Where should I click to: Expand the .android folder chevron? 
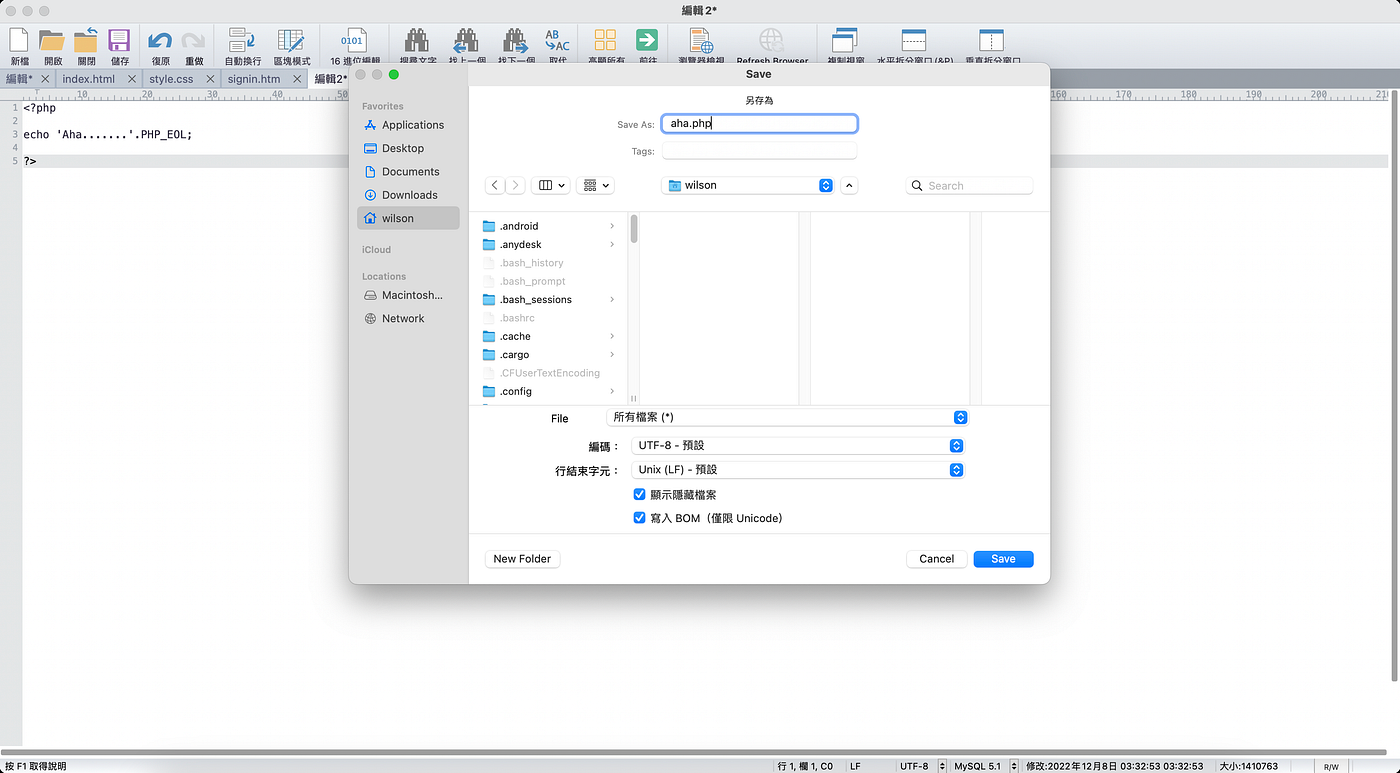tap(612, 226)
